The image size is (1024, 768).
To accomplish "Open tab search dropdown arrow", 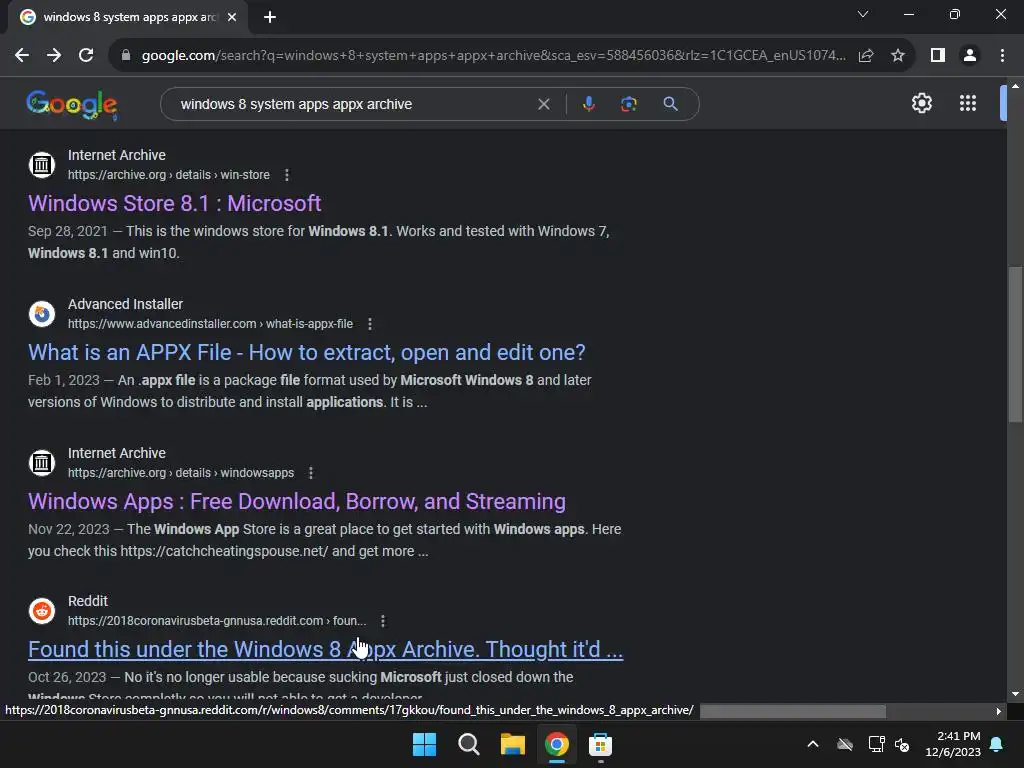I will pyautogui.click(x=863, y=14).
